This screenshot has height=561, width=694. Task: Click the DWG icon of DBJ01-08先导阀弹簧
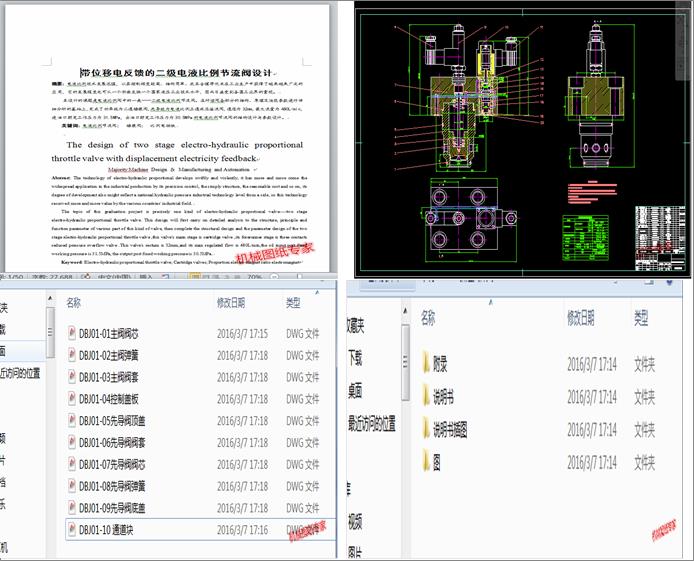[72, 485]
